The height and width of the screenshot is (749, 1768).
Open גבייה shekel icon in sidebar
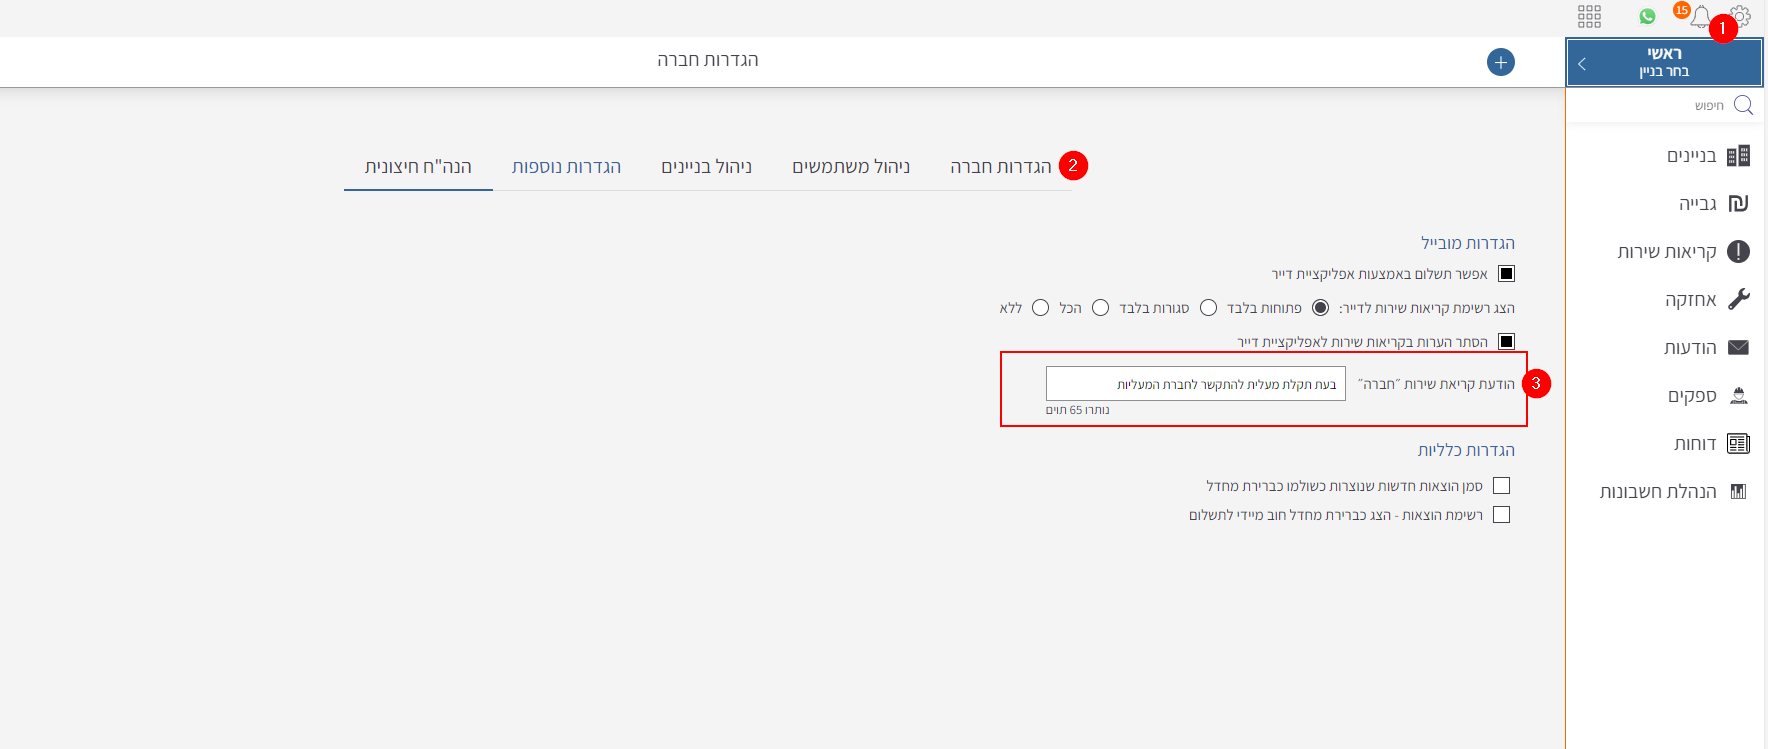tap(1738, 204)
